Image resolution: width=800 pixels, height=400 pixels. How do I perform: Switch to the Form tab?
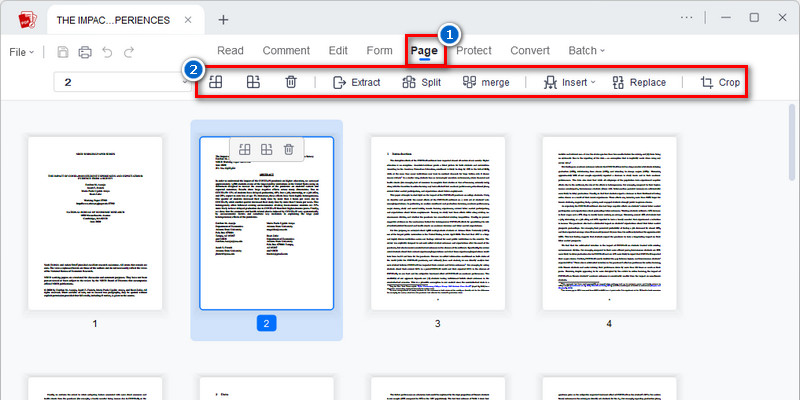(380, 51)
